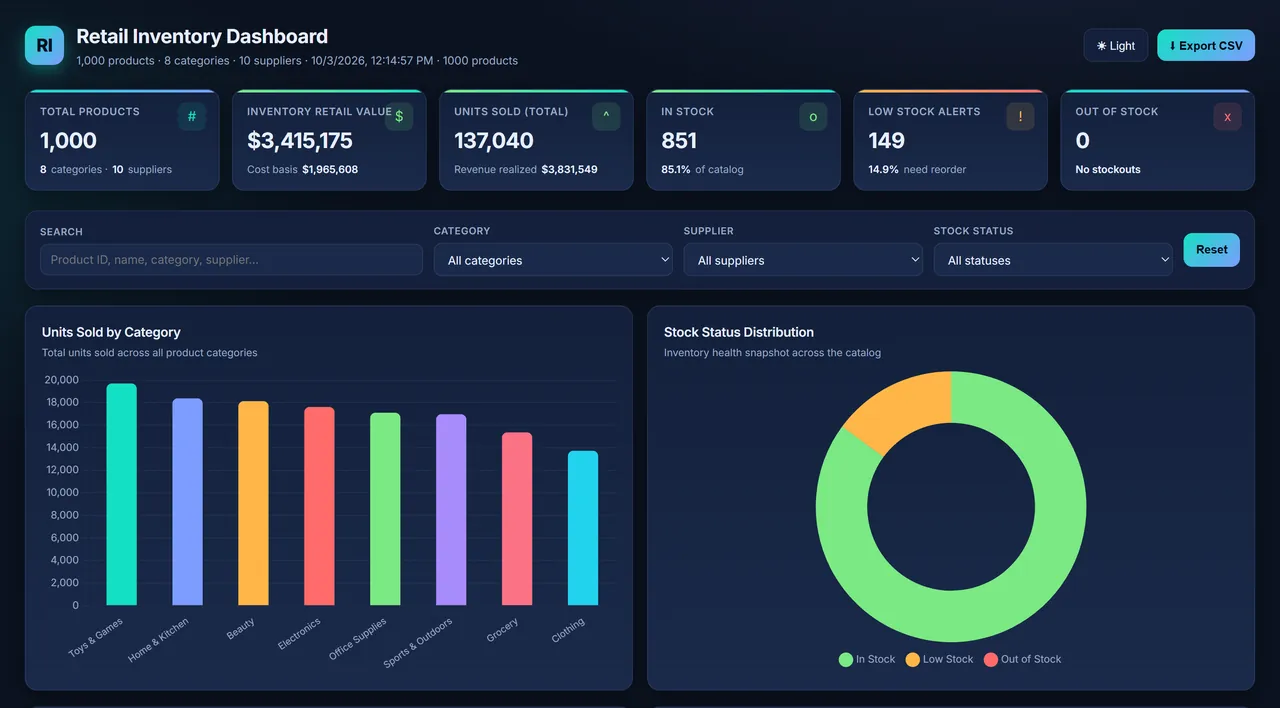Viewport: 1280px width, 708px height.
Task: Switch to Light theme
Action: [x=1115, y=45]
